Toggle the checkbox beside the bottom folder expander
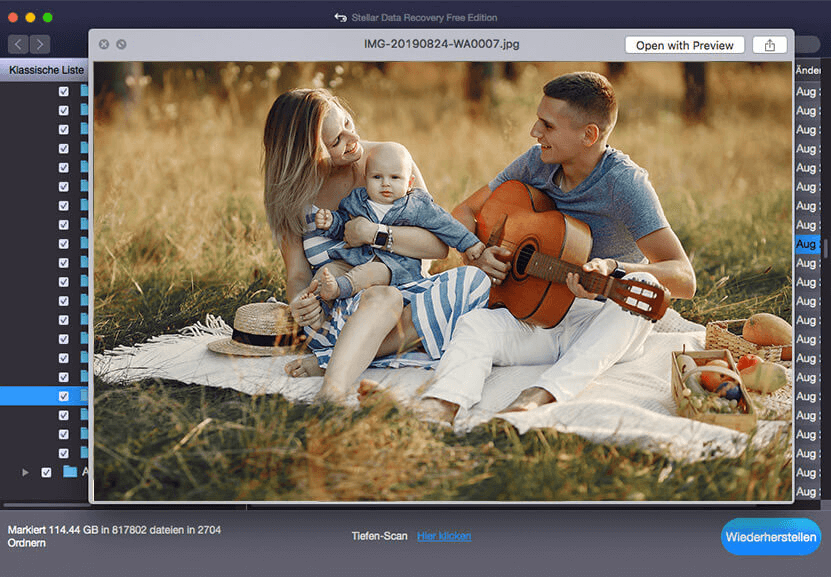The image size is (831, 577). click(x=46, y=472)
